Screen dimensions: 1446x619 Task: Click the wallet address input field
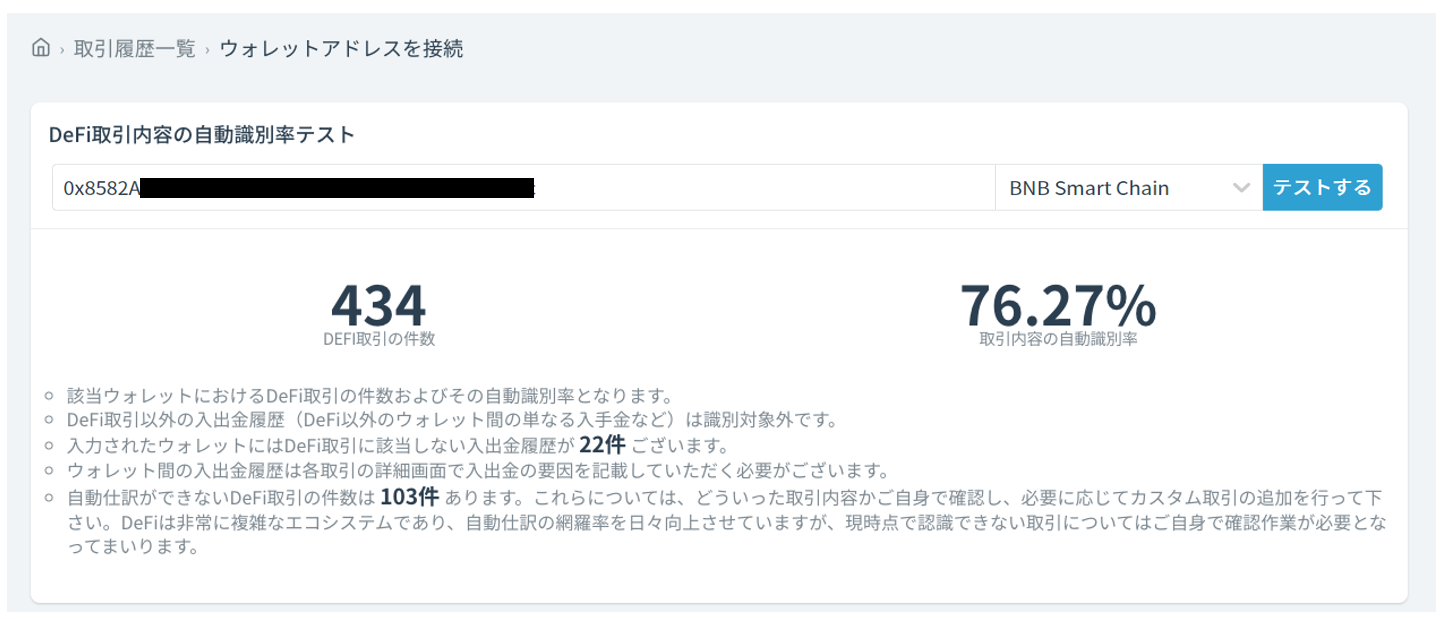tap(760, 188)
